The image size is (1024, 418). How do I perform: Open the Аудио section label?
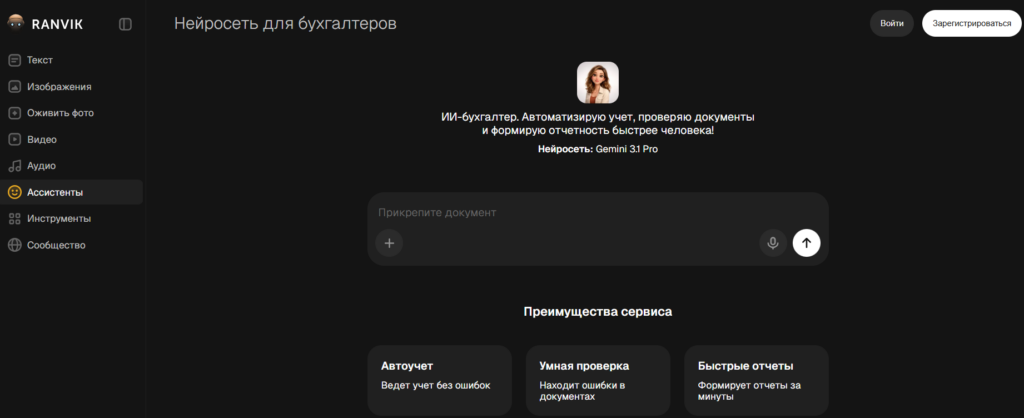(41, 166)
